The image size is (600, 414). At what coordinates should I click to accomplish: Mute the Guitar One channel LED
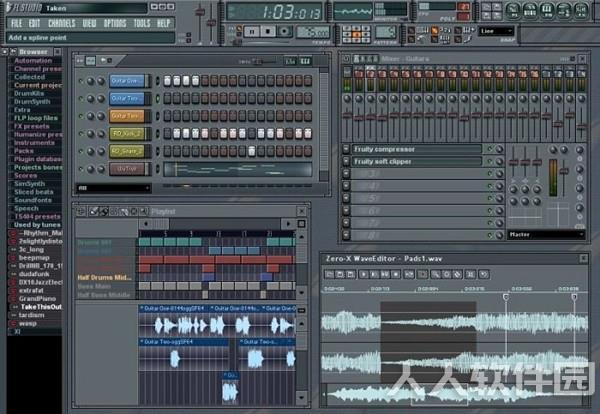tap(81, 81)
